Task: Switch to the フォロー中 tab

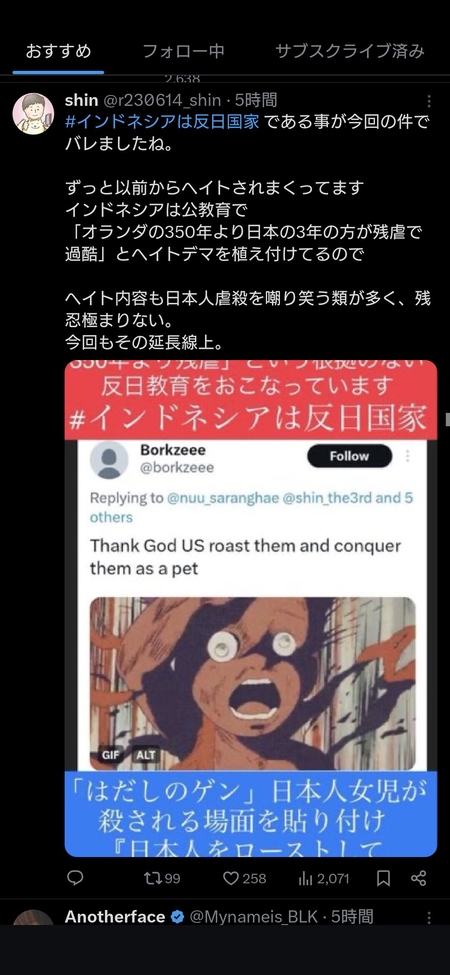Action: [183, 51]
